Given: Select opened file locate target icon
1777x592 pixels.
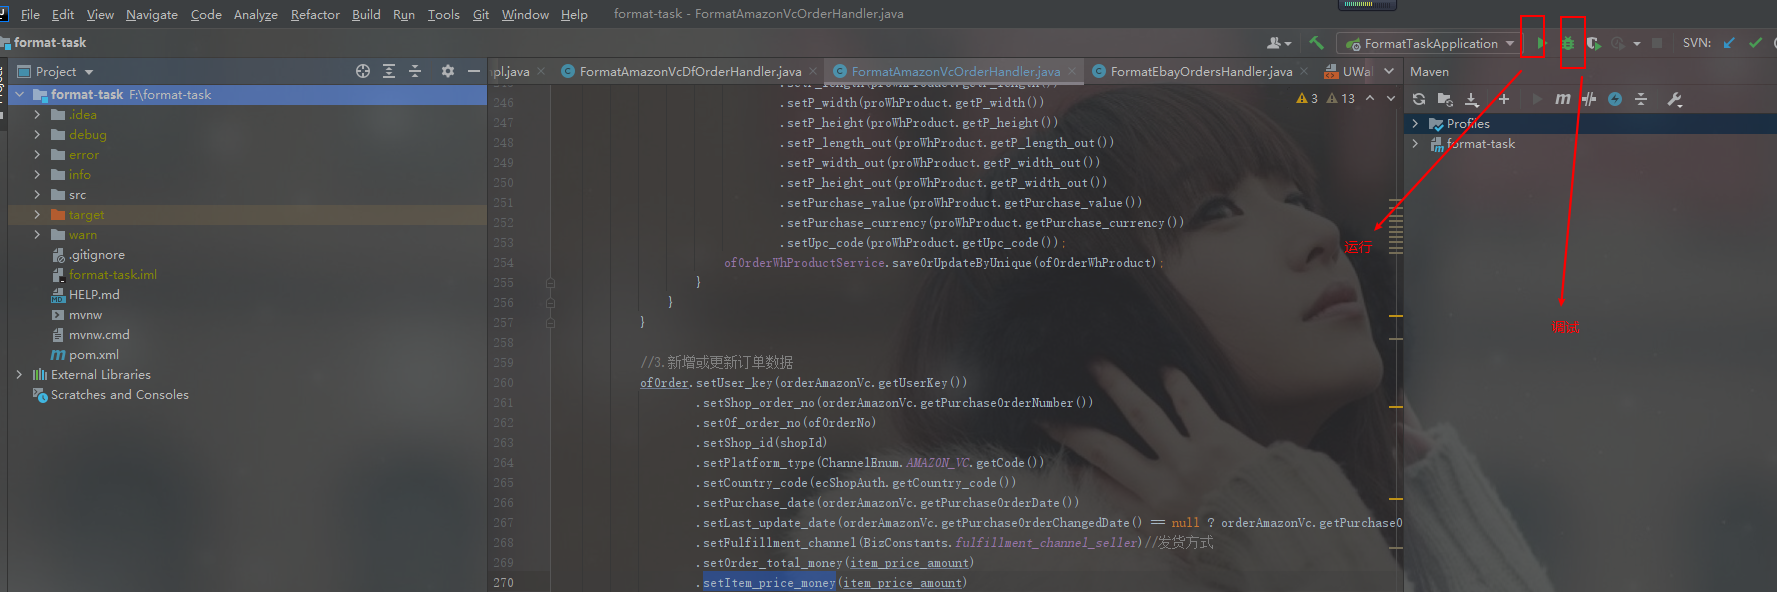Looking at the screenshot, I should click(362, 71).
